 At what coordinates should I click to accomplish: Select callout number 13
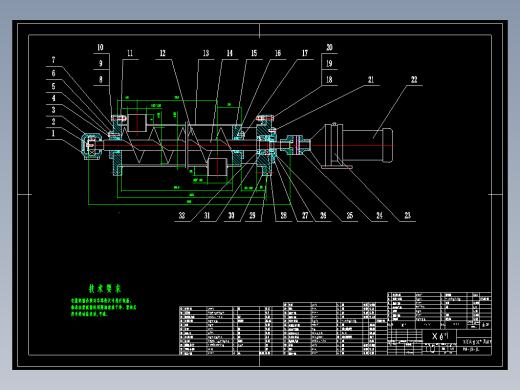(x=206, y=53)
